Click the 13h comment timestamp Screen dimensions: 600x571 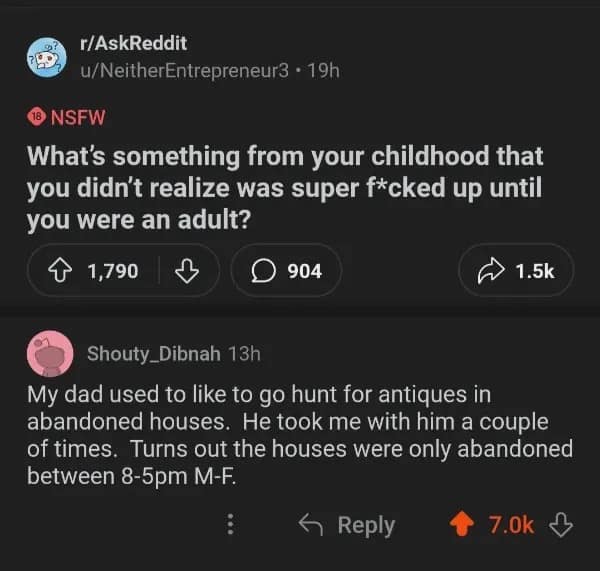(244, 353)
